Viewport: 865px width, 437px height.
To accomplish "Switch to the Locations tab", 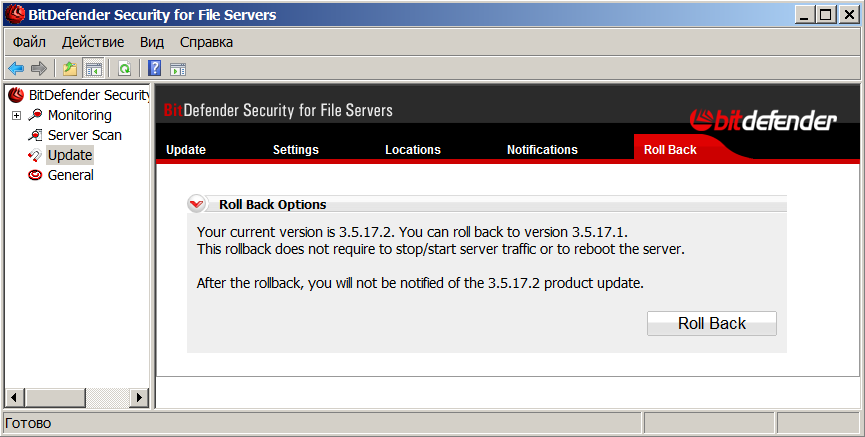I will click(413, 150).
